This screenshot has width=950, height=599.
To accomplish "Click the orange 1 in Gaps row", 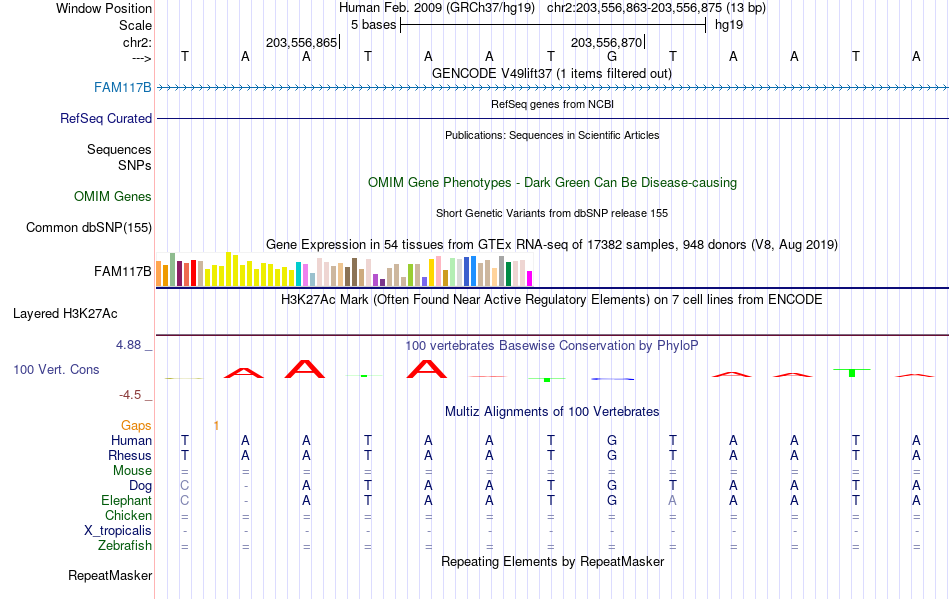I will (x=216, y=426).
